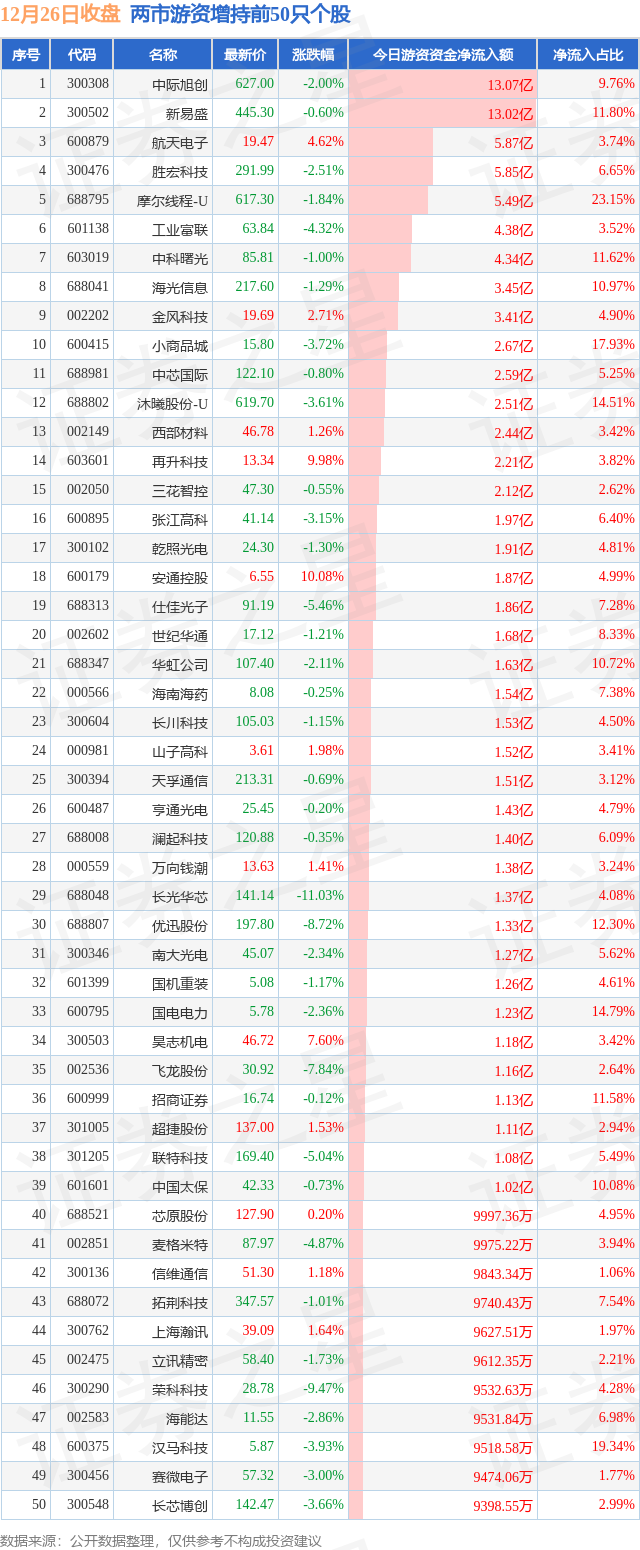This screenshot has width=640, height=1550.
Task: Select stock name 麦格米特
Action: [180, 1244]
